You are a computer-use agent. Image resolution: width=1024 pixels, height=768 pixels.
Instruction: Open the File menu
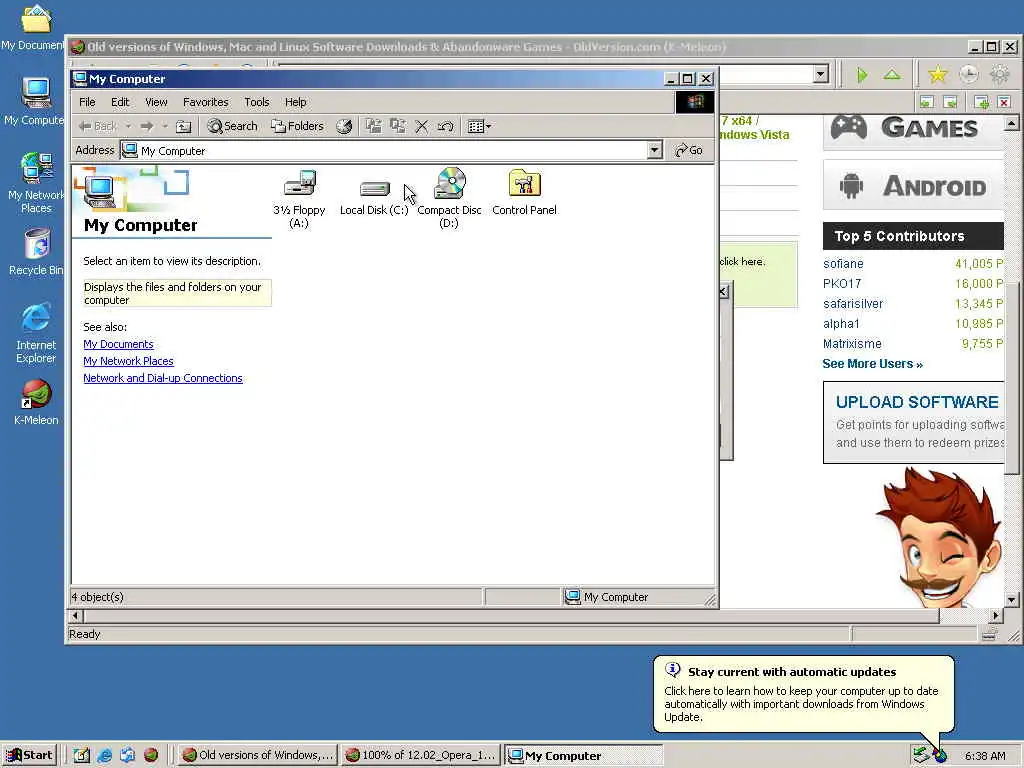(87, 102)
